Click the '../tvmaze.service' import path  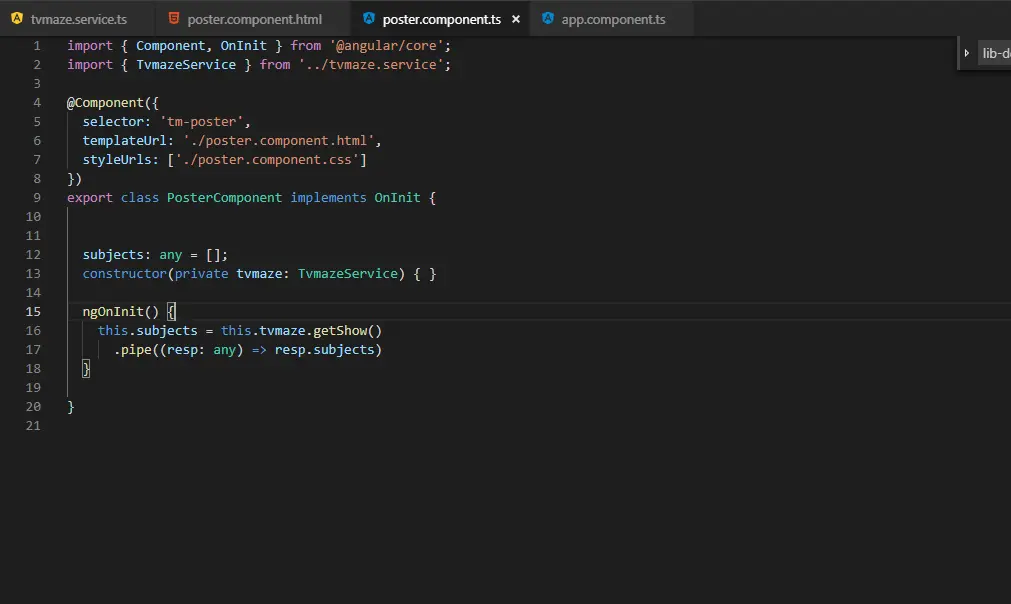[371, 64]
